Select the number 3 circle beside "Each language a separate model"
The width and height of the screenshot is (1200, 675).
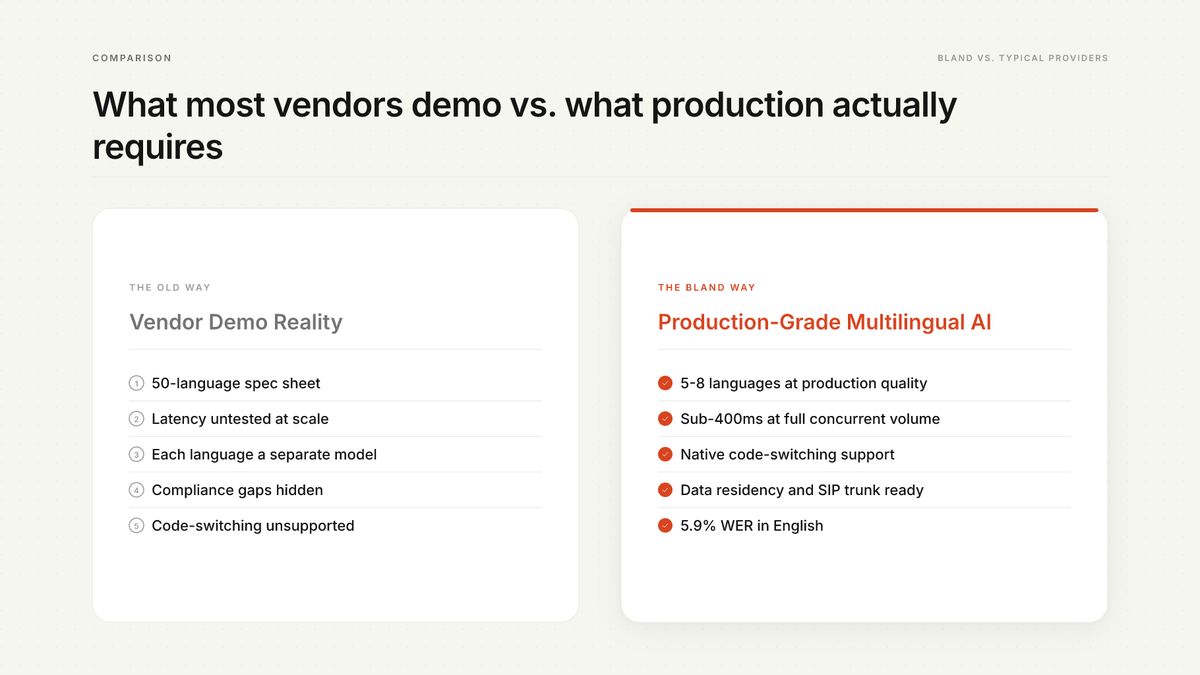click(x=137, y=454)
